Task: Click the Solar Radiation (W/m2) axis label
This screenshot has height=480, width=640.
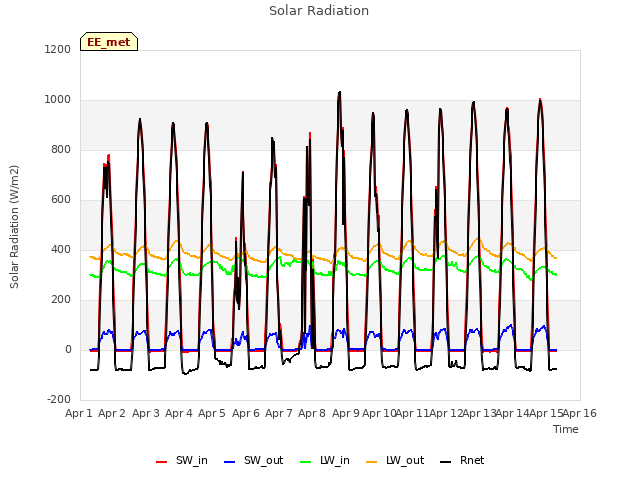Action: coord(14,227)
